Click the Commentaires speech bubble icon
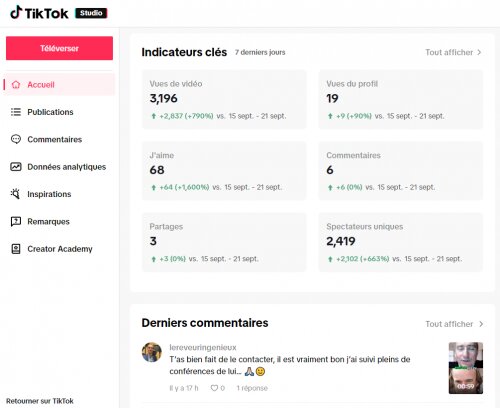 [16, 139]
